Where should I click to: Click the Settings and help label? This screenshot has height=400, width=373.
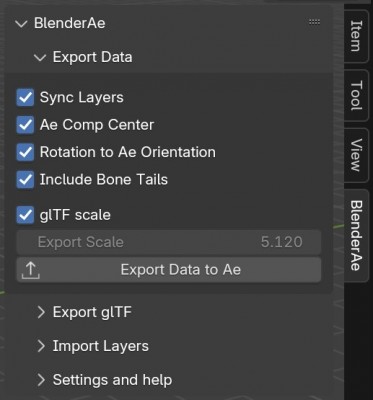pyautogui.click(x=112, y=380)
